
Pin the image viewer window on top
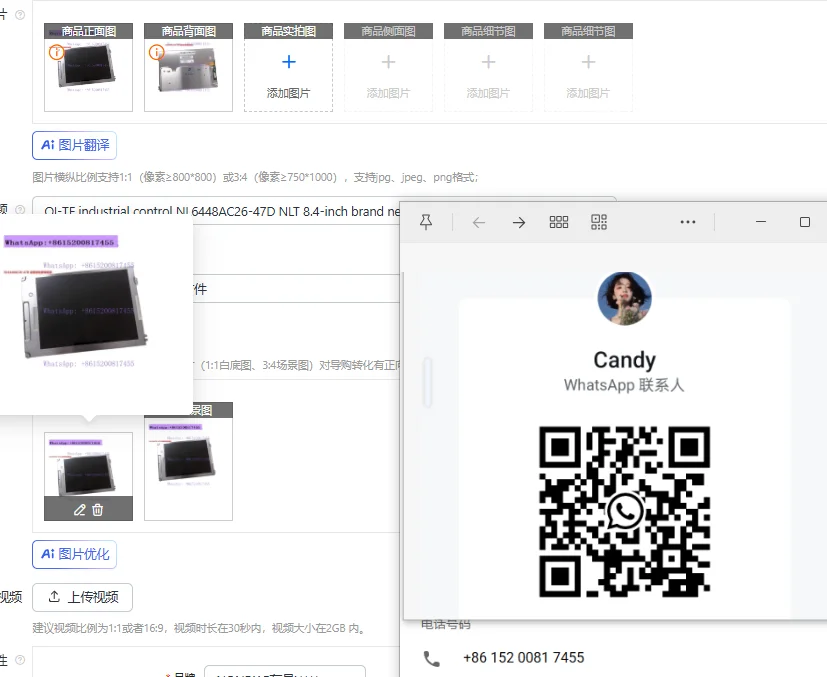click(426, 222)
